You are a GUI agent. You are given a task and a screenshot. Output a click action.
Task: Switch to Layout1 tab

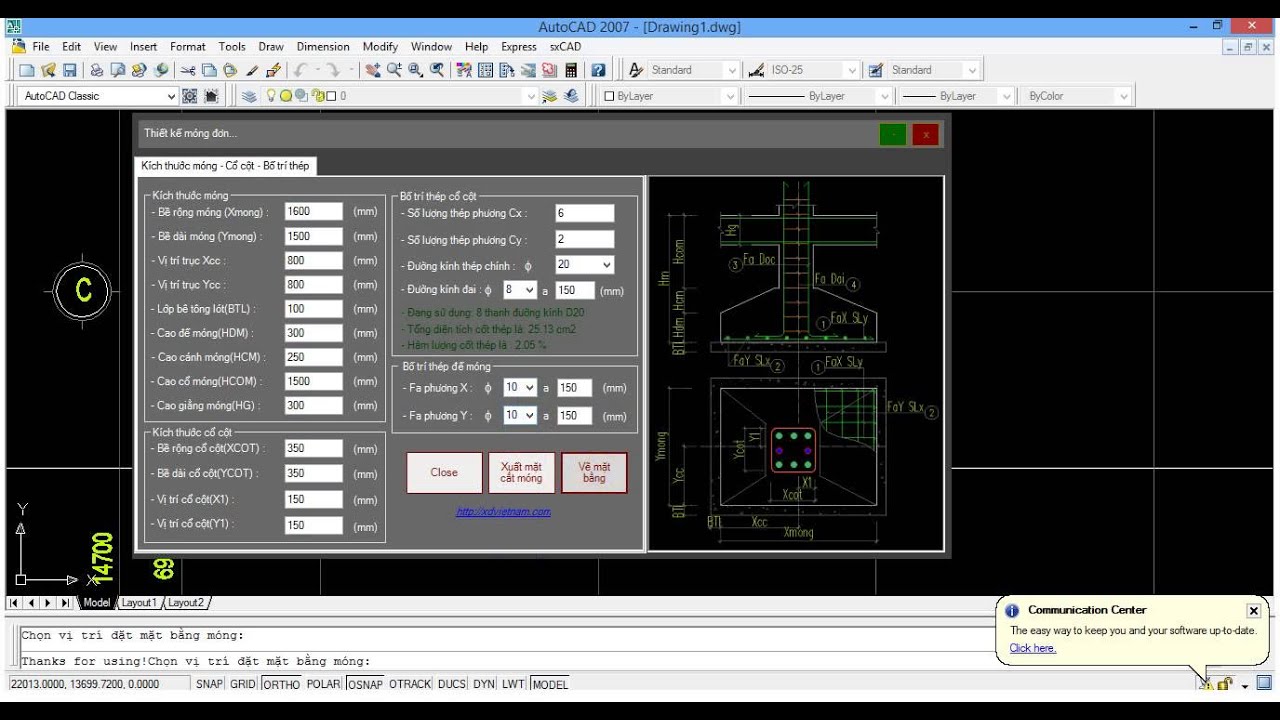(x=138, y=603)
